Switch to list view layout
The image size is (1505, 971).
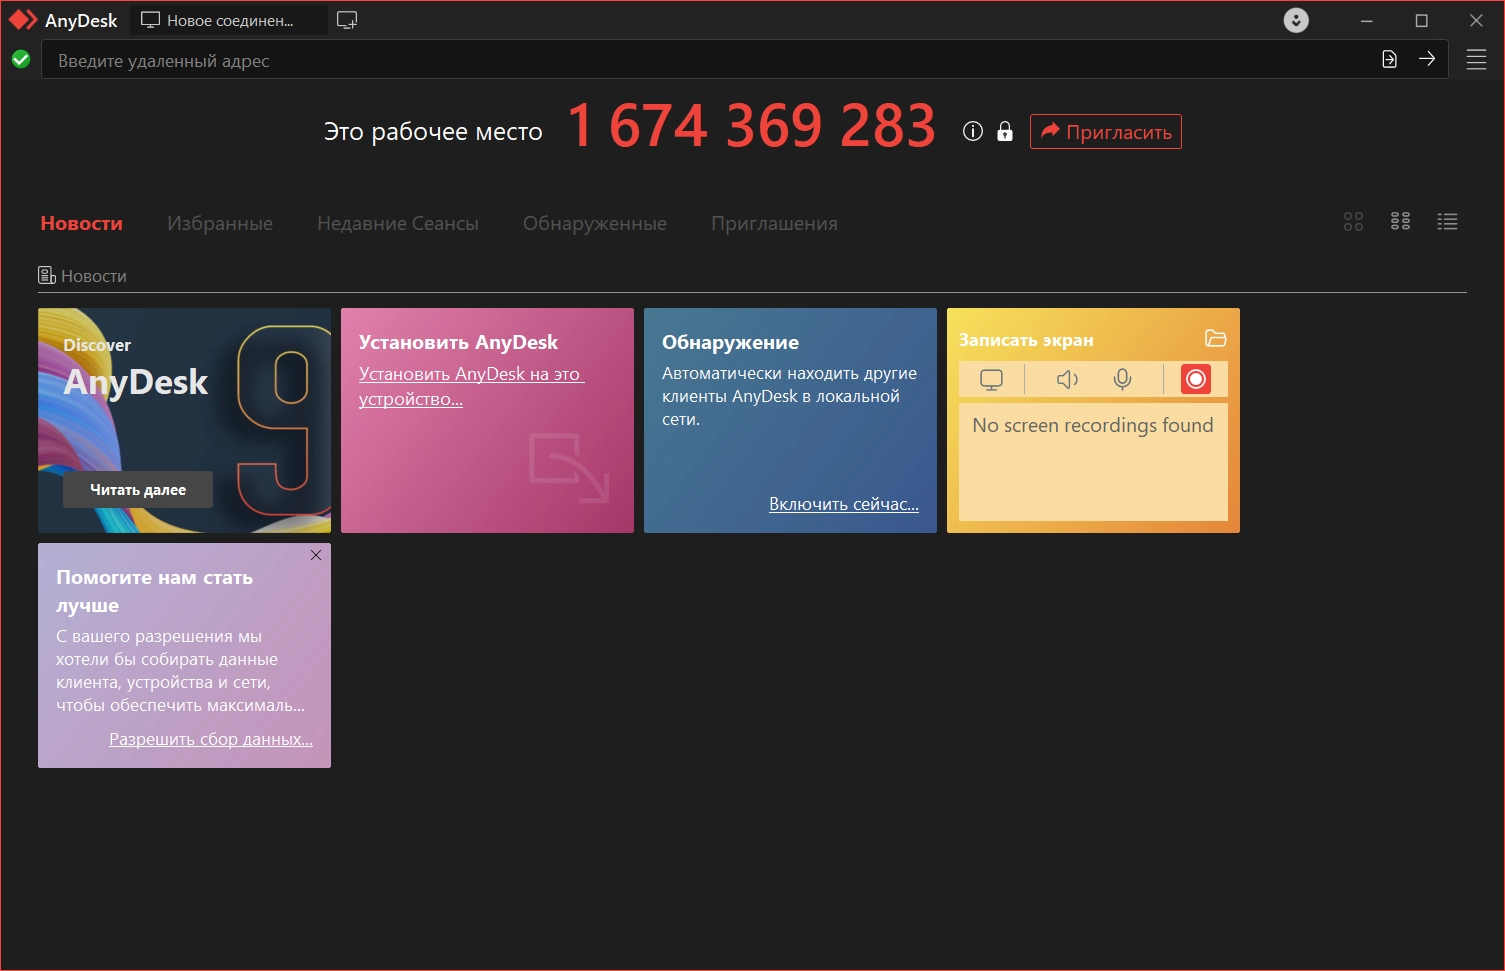click(1447, 222)
